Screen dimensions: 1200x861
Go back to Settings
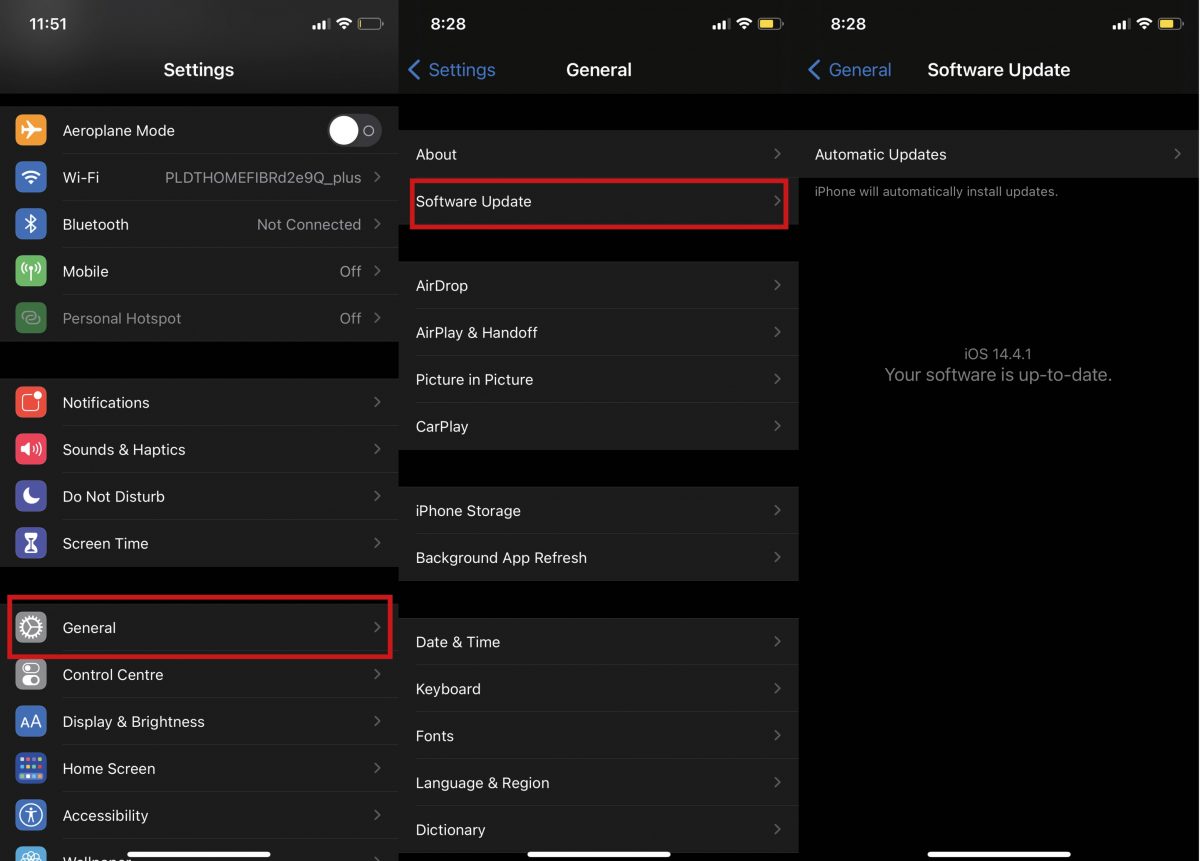[x=452, y=70]
